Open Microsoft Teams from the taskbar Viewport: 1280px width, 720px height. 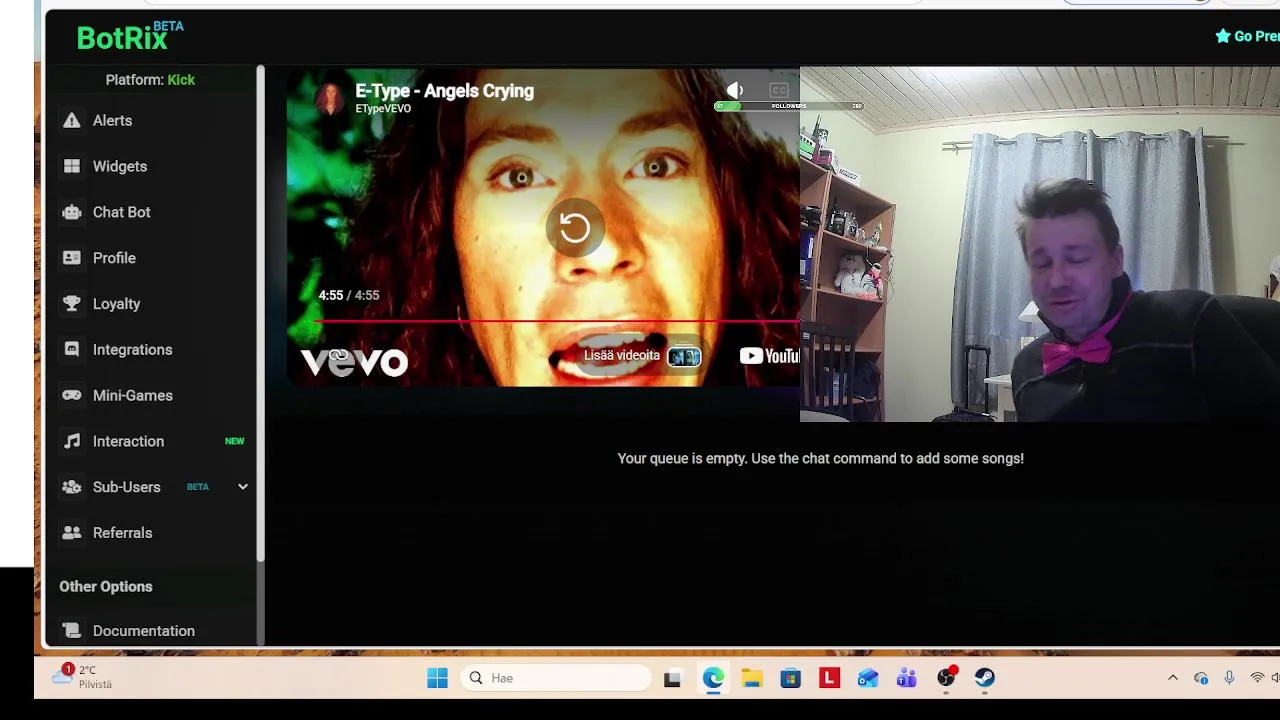click(x=907, y=679)
